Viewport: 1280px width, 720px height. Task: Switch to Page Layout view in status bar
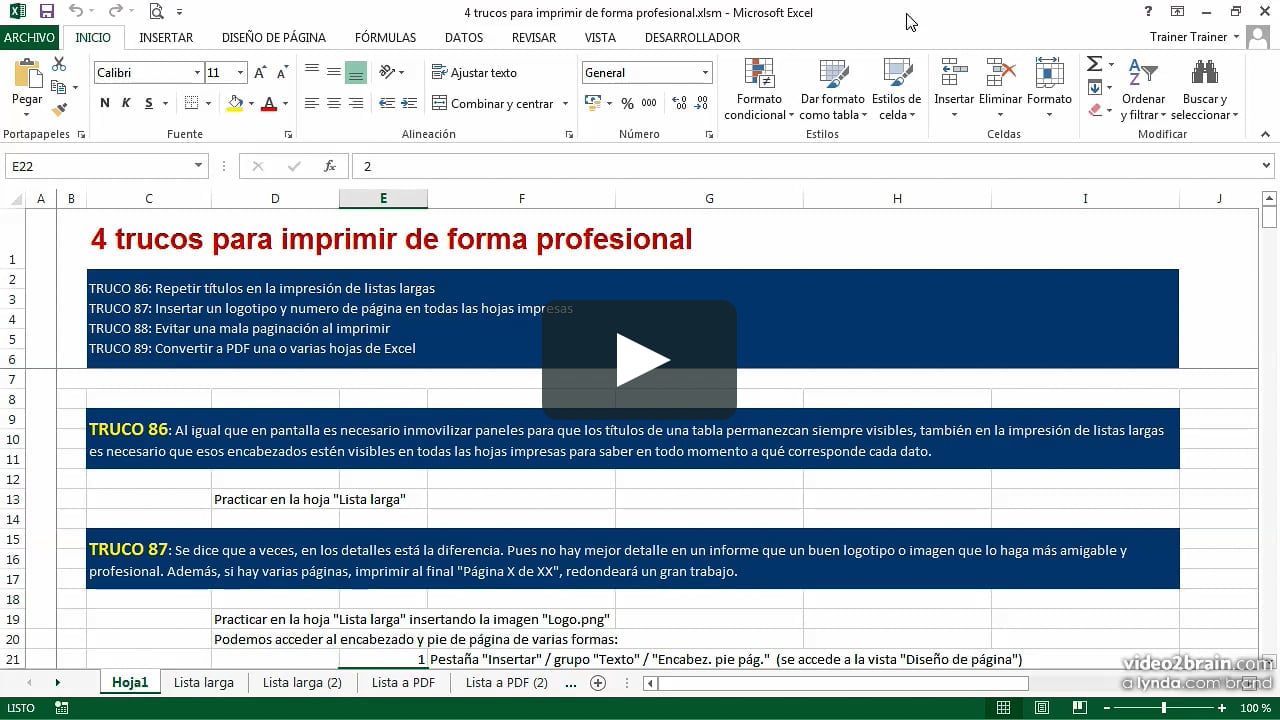[1041, 708]
